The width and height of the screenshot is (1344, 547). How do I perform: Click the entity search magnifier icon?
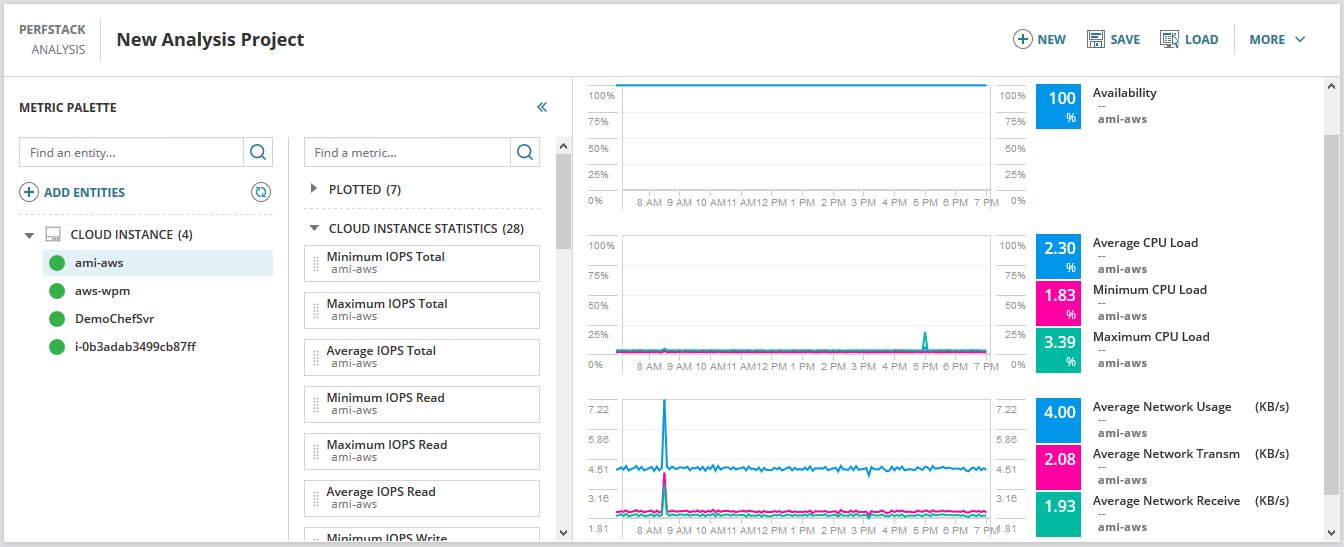pos(258,152)
